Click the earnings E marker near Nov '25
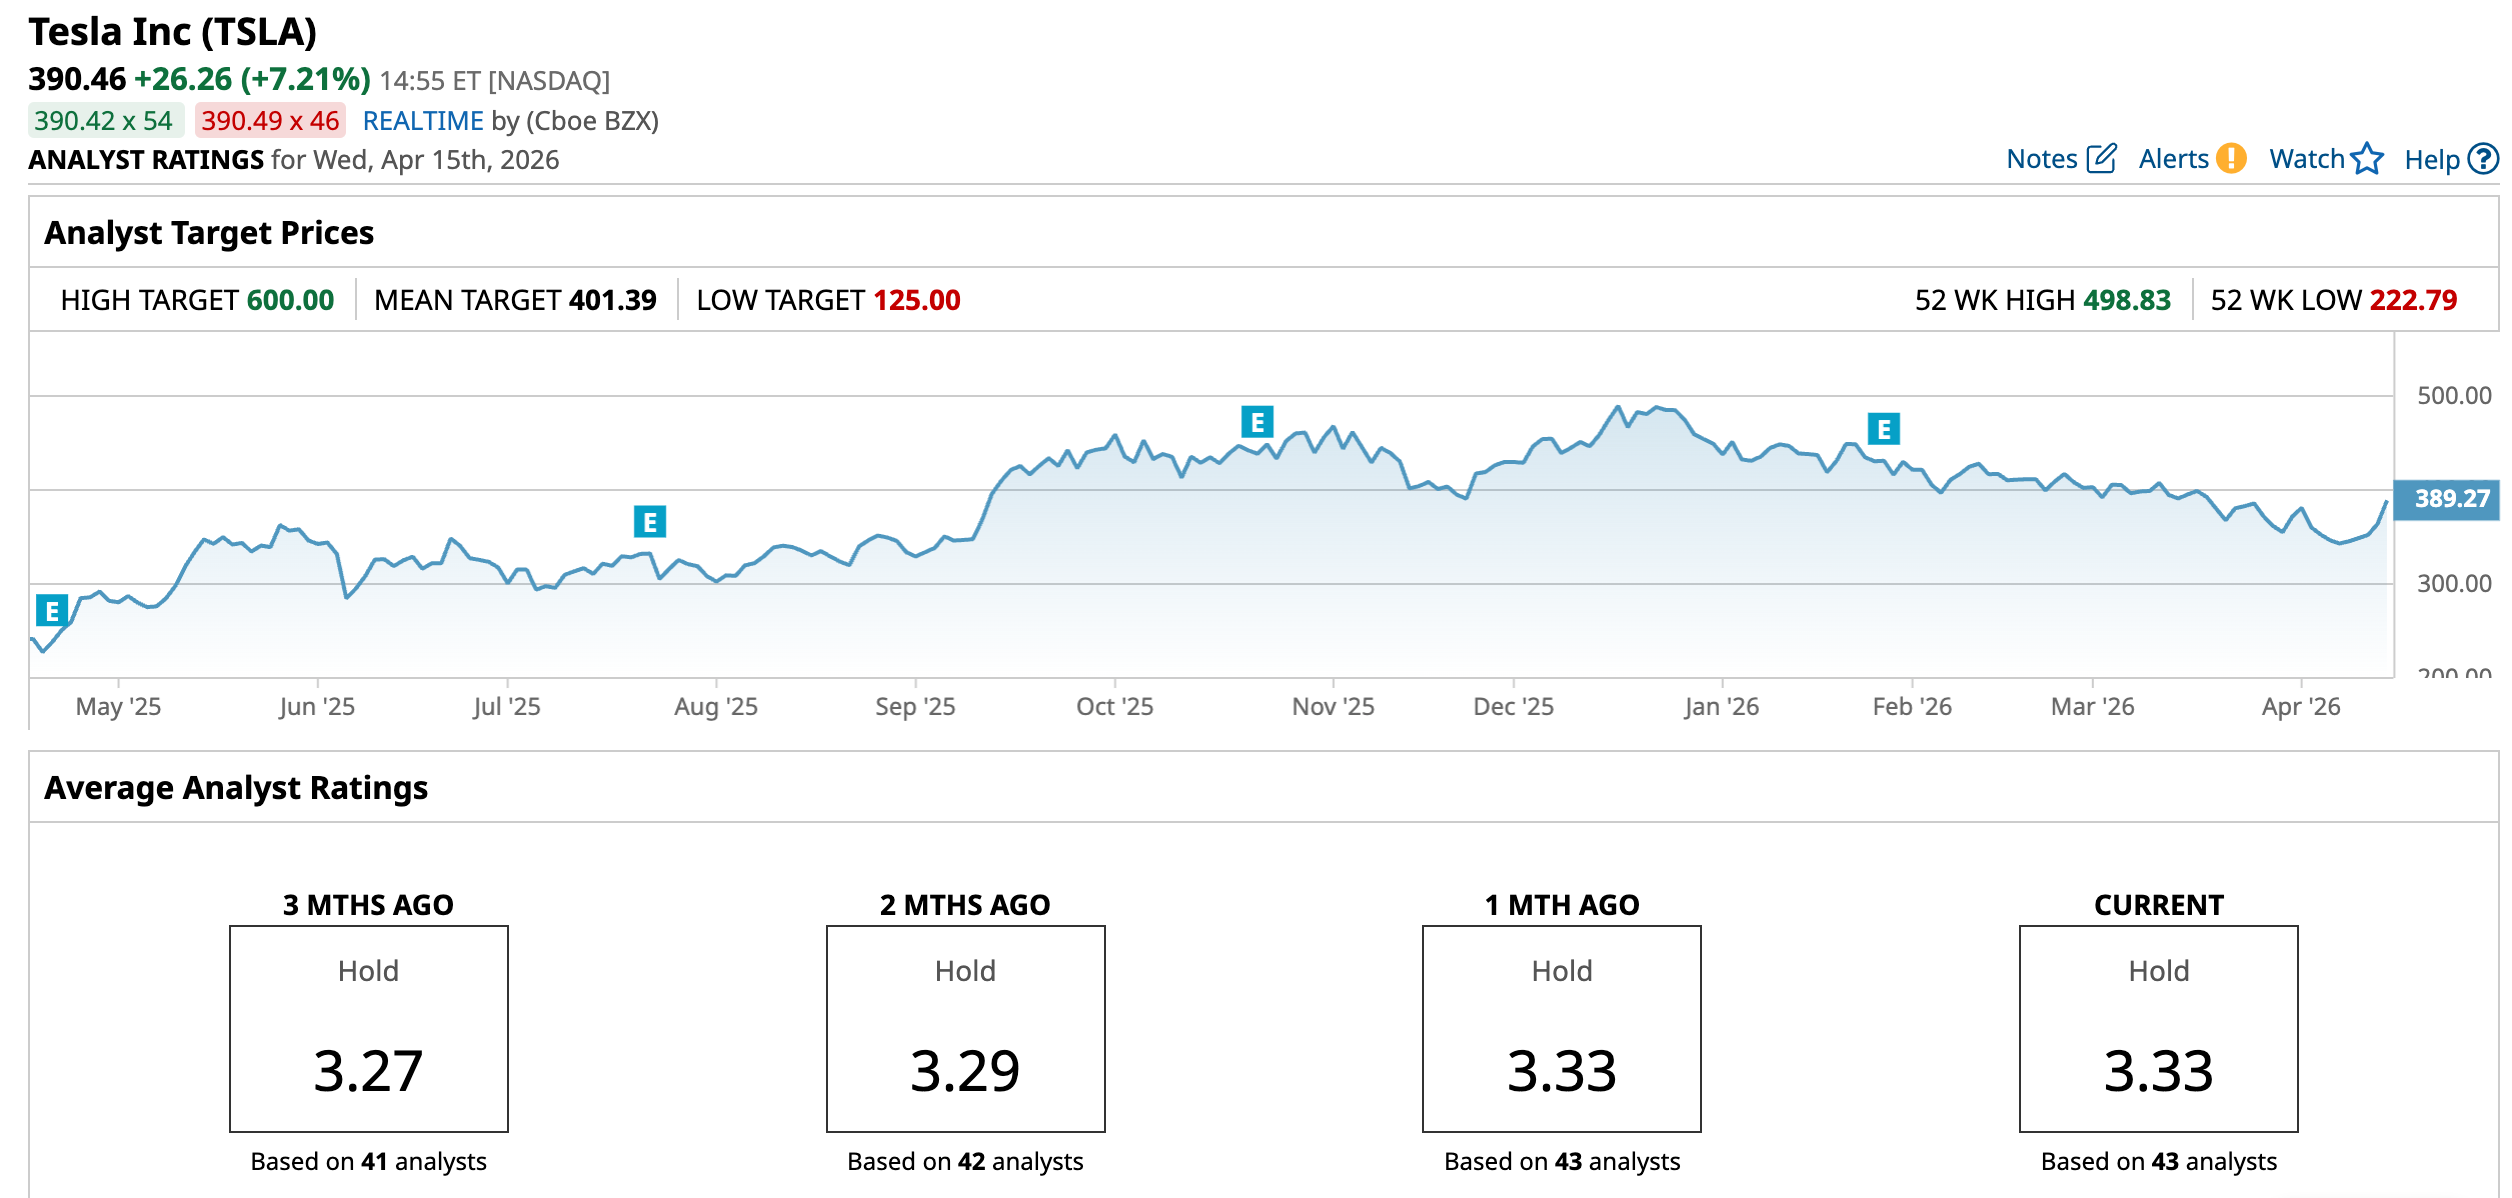The width and height of the screenshot is (2512, 1198). [1257, 422]
